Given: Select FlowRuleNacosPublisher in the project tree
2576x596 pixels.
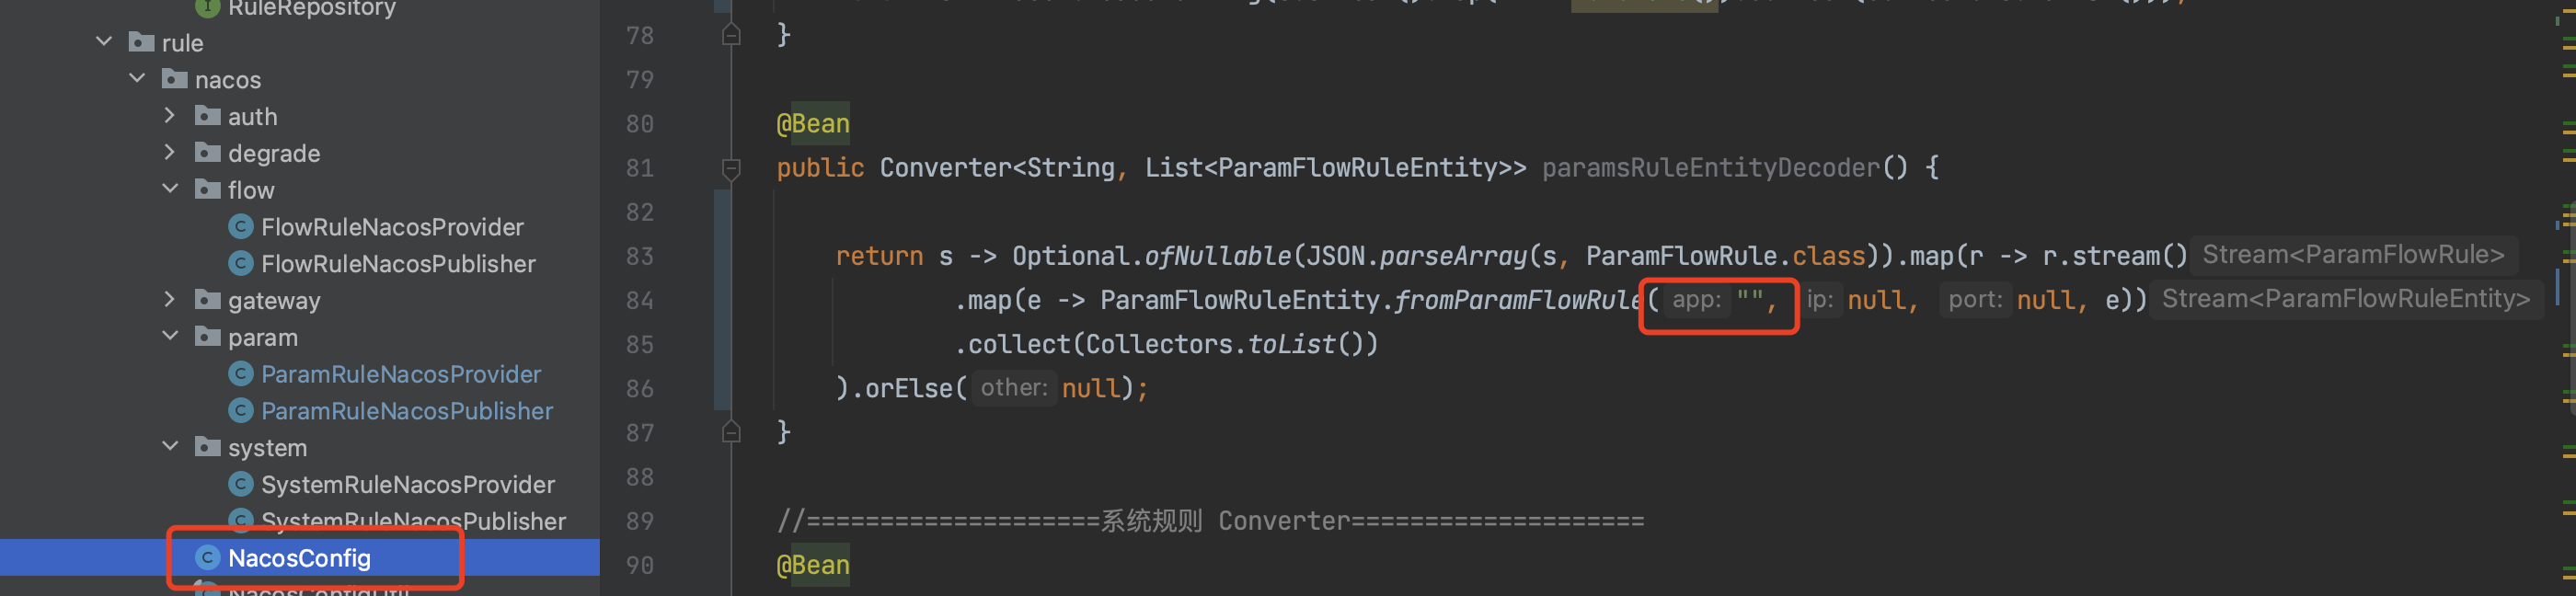Looking at the screenshot, I should (398, 263).
